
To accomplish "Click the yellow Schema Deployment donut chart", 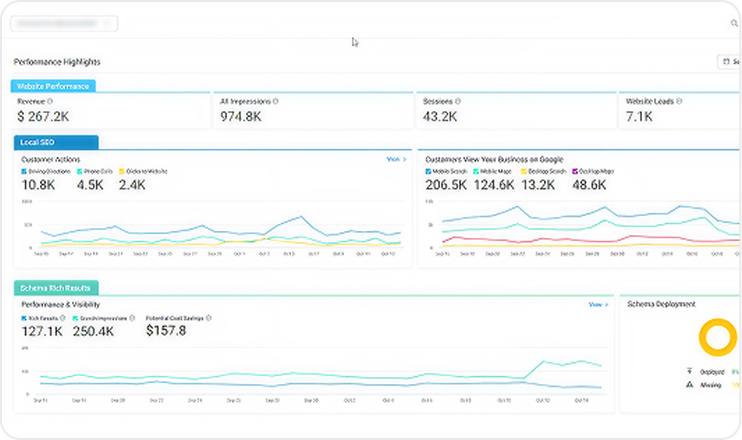I will coord(717,338).
